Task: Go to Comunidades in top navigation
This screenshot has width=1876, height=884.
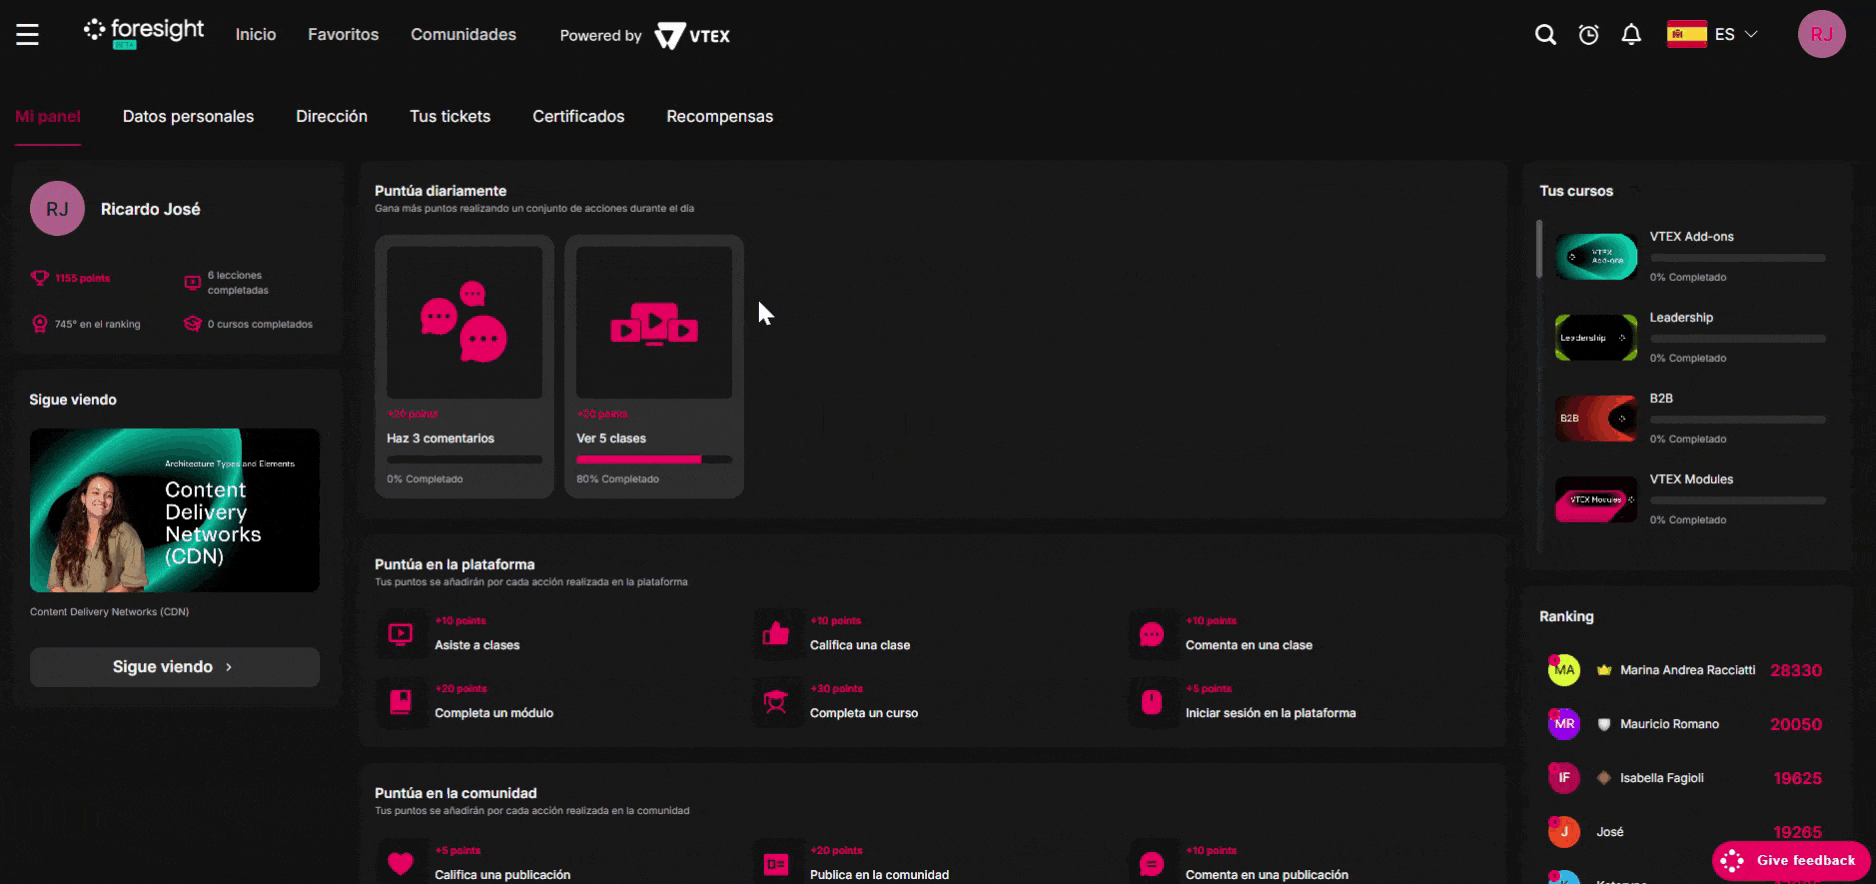Action: click(463, 35)
